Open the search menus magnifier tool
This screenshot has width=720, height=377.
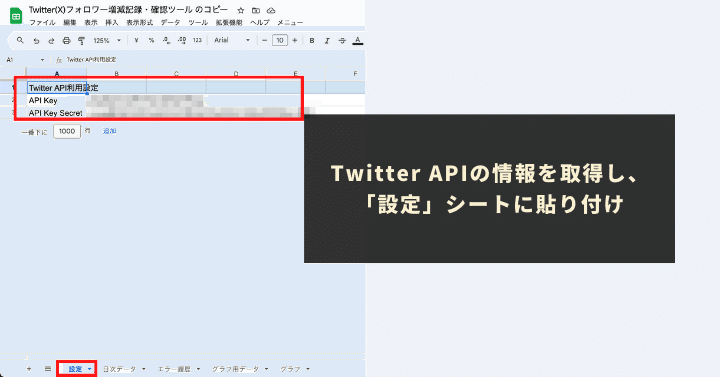click(20, 40)
